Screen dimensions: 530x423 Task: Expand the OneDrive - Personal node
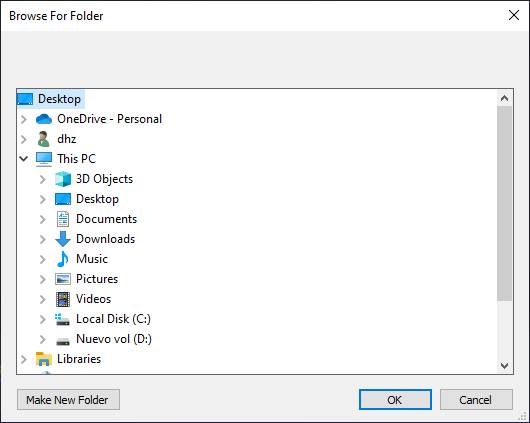click(x=24, y=119)
